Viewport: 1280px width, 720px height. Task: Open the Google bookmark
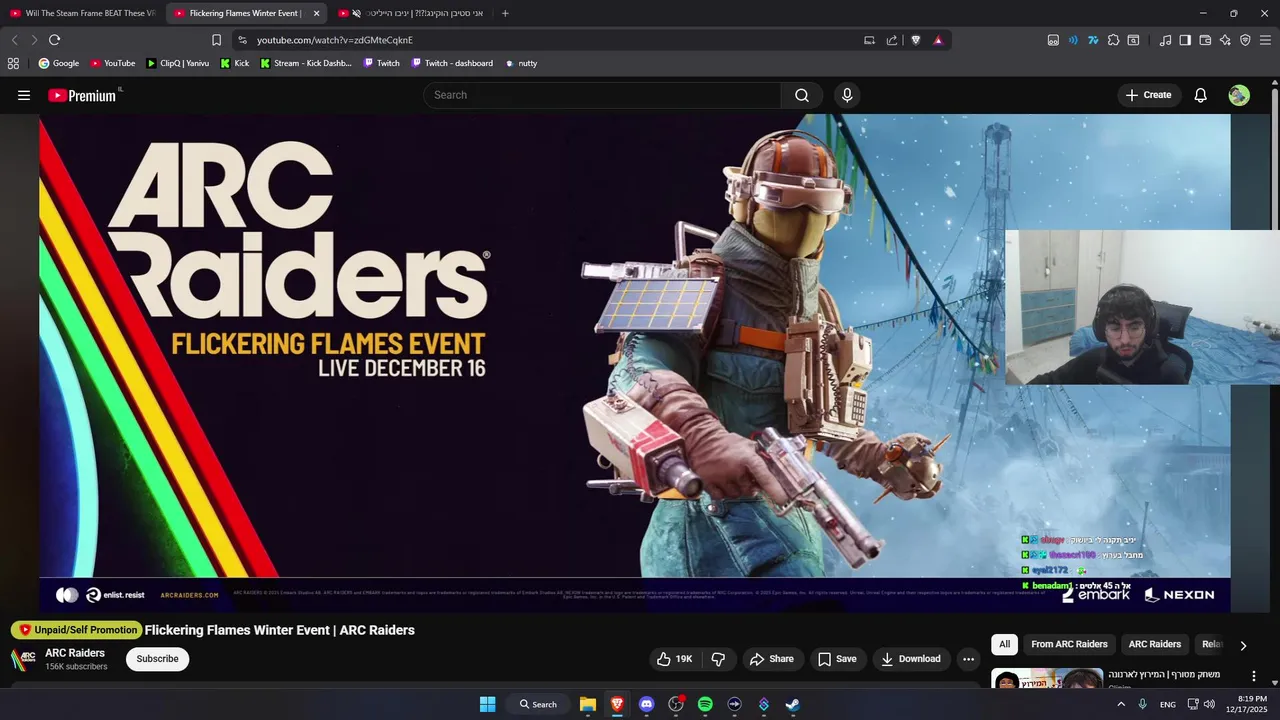(x=58, y=63)
